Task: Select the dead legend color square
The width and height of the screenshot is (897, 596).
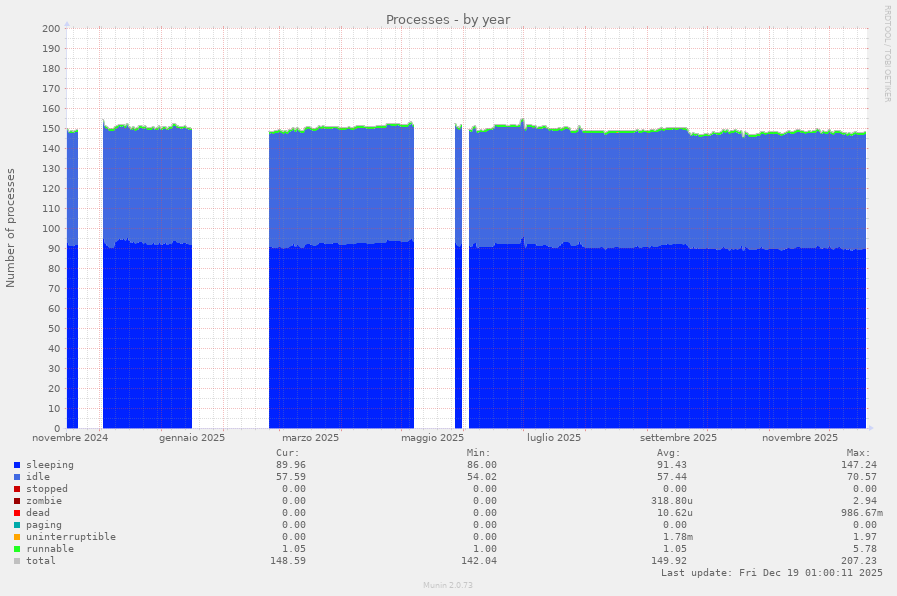Action: click(x=17, y=513)
